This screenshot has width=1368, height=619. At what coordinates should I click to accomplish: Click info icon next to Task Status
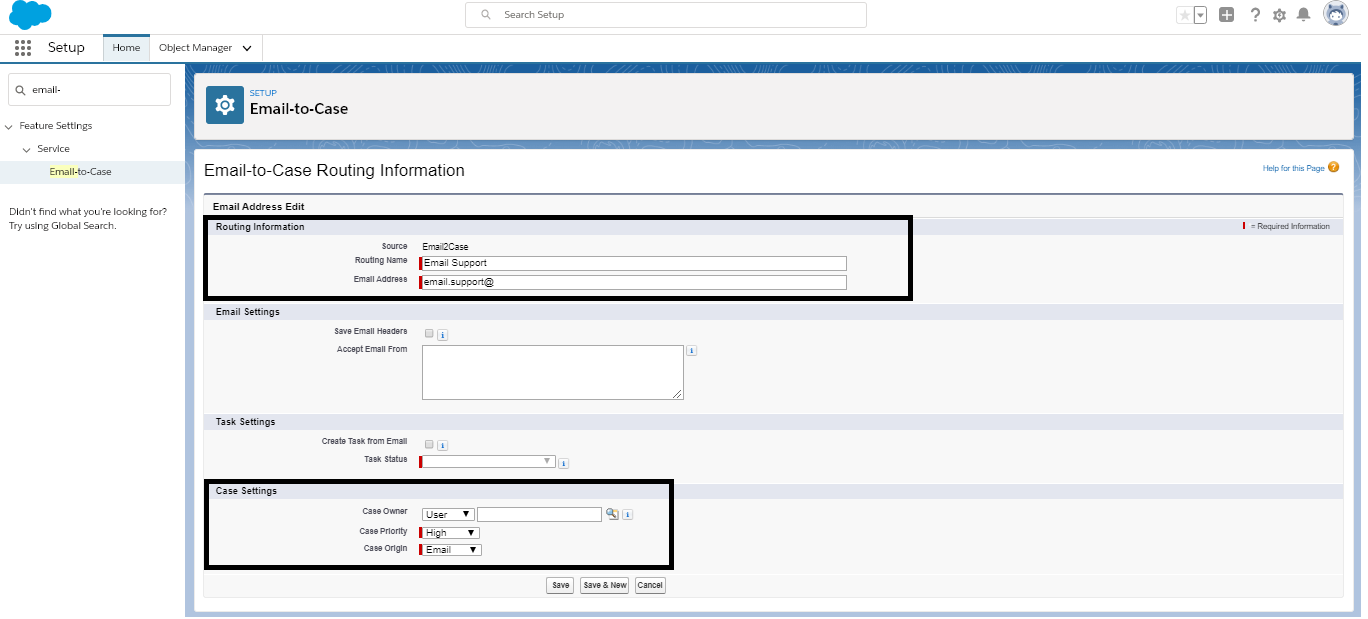point(563,463)
